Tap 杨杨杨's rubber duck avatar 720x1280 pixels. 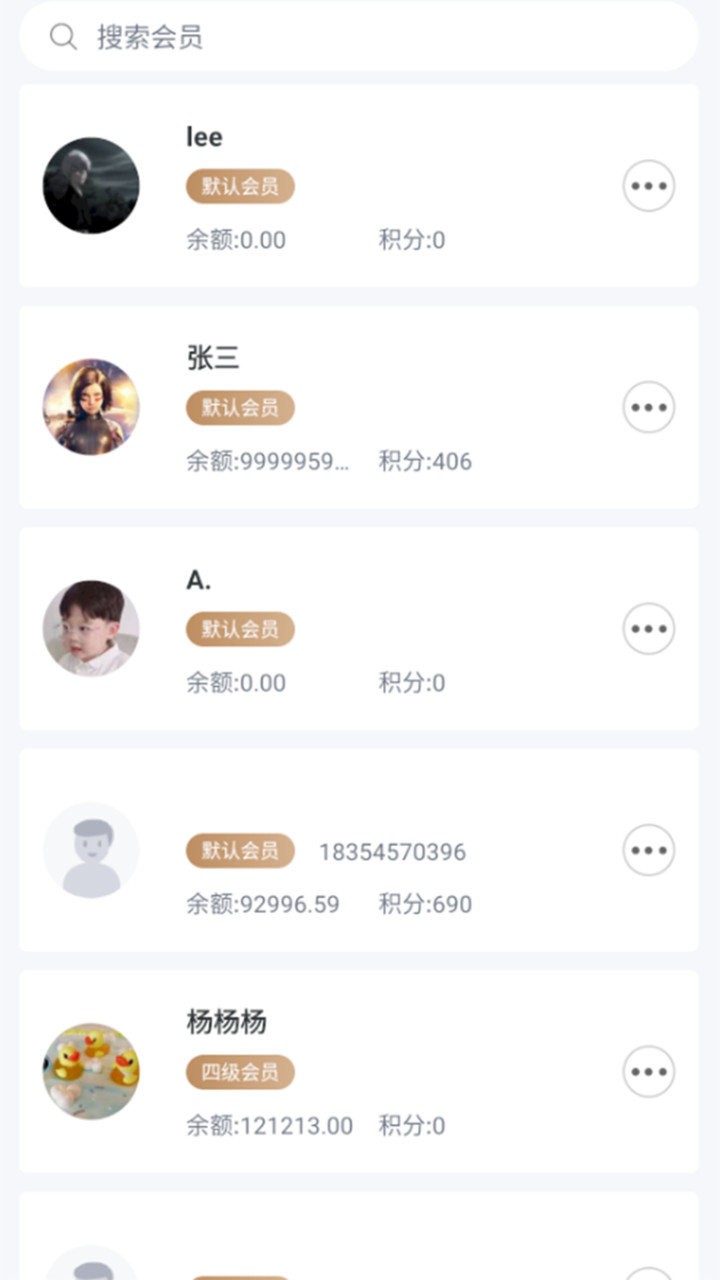coord(91,1072)
